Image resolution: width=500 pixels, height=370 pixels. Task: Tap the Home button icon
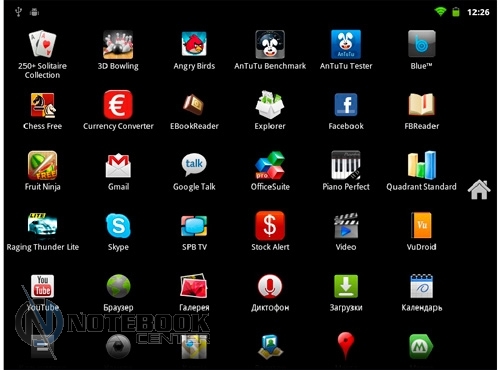coord(479,189)
